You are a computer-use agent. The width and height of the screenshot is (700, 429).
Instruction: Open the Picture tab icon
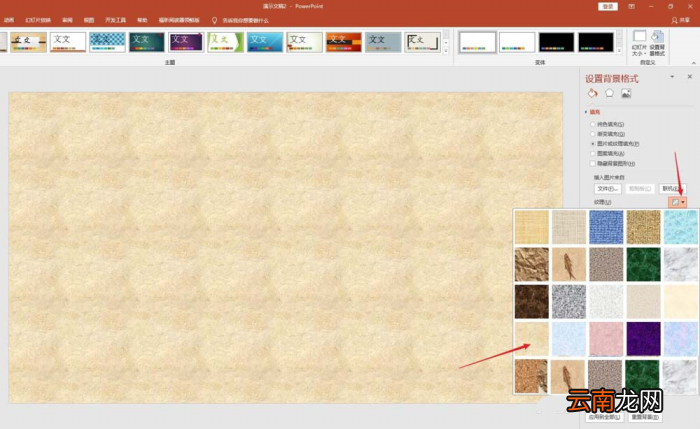point(626,94)
